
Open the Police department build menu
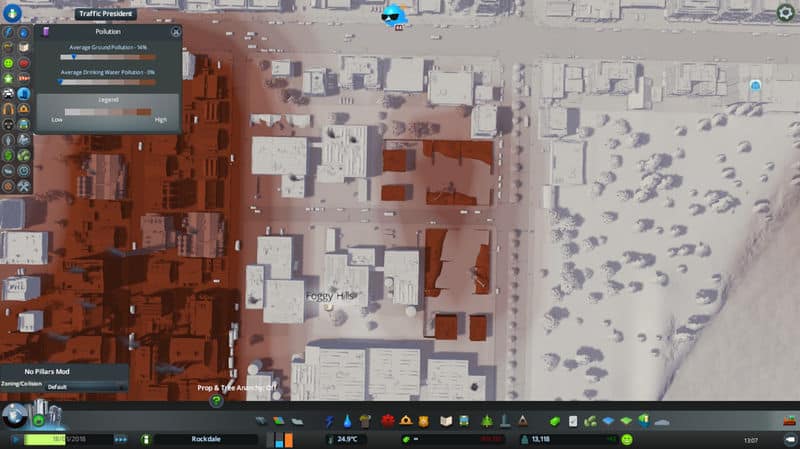point(423,421)
